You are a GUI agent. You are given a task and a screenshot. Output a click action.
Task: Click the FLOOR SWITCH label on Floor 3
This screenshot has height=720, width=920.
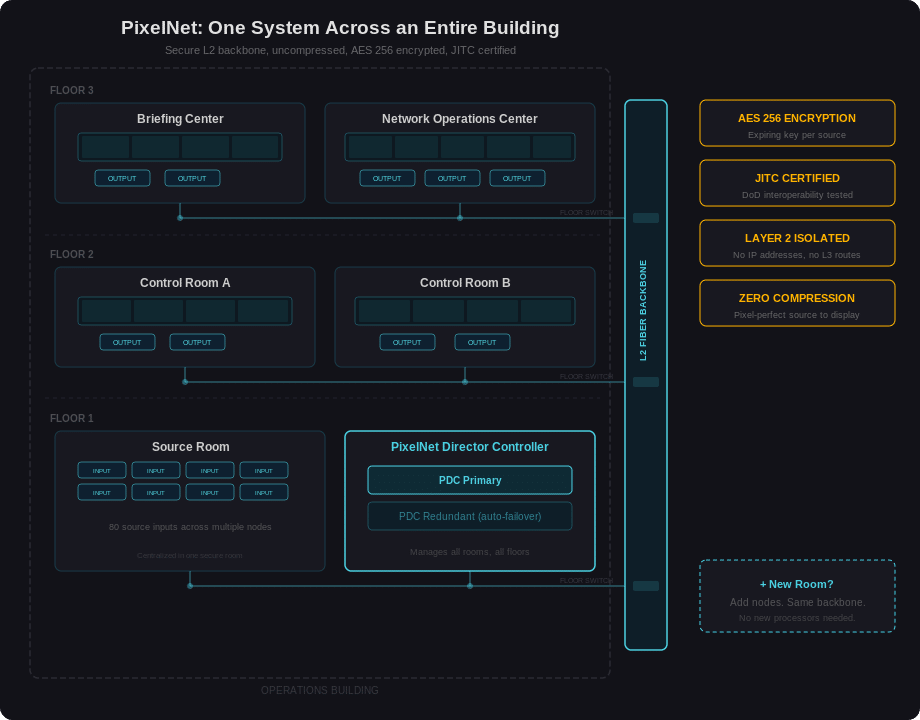(x=586, y=212)
